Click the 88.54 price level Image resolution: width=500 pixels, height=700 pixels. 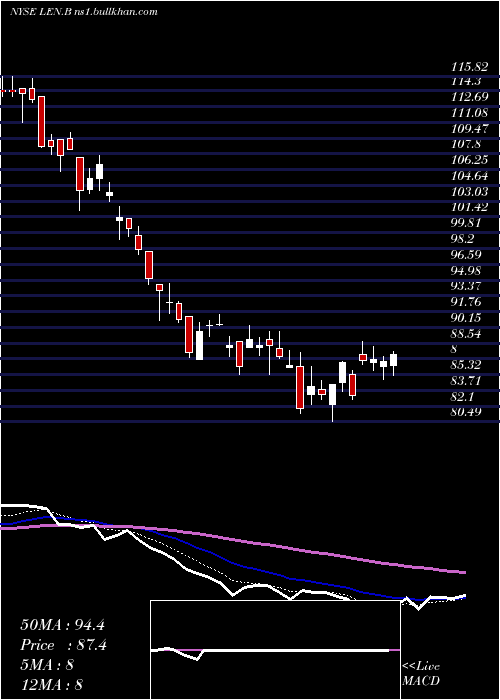pos(466,333)
